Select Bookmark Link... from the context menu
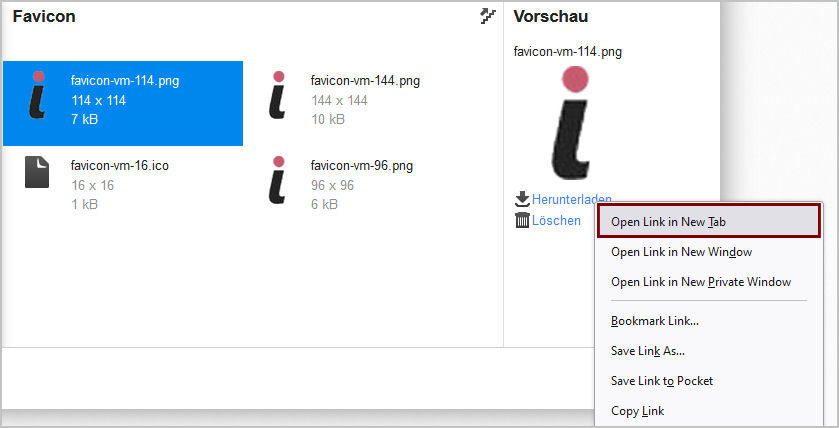 (709, 321)
